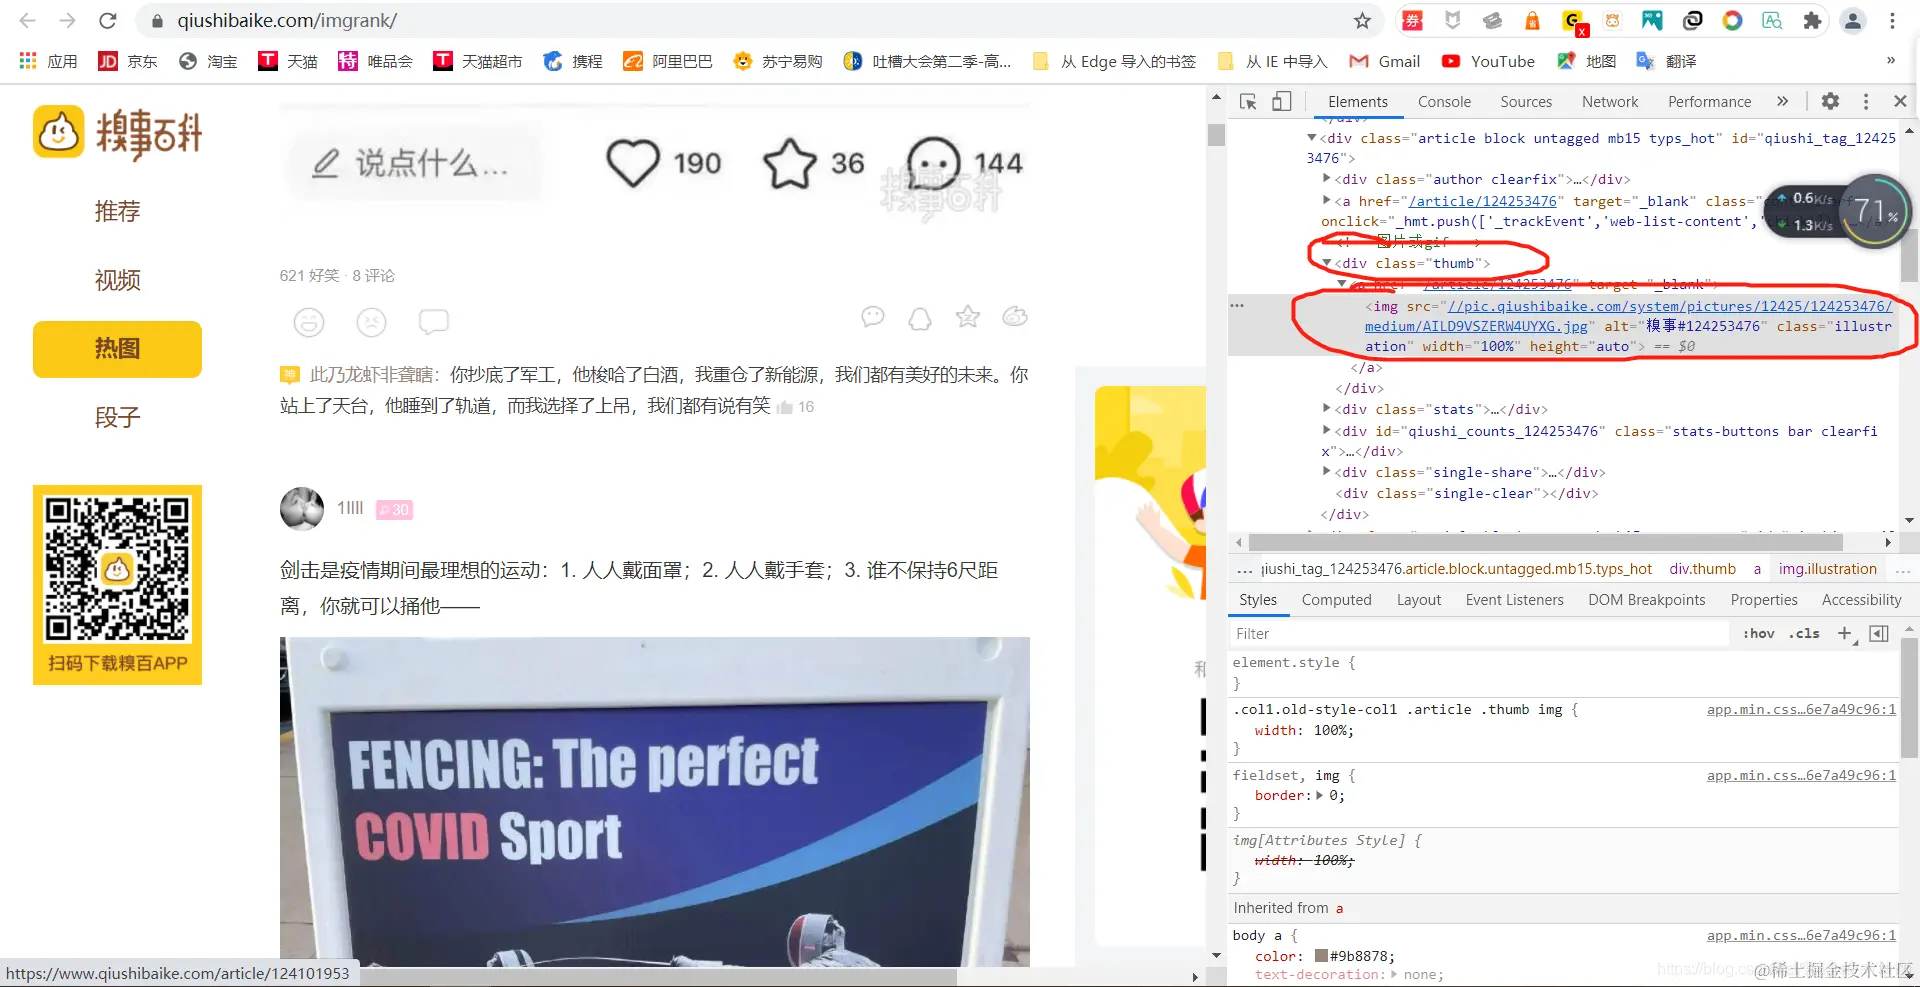Switch to the Console tab
The height and width of the screenshot is (987, 1920).
[x=1444, y=101]
